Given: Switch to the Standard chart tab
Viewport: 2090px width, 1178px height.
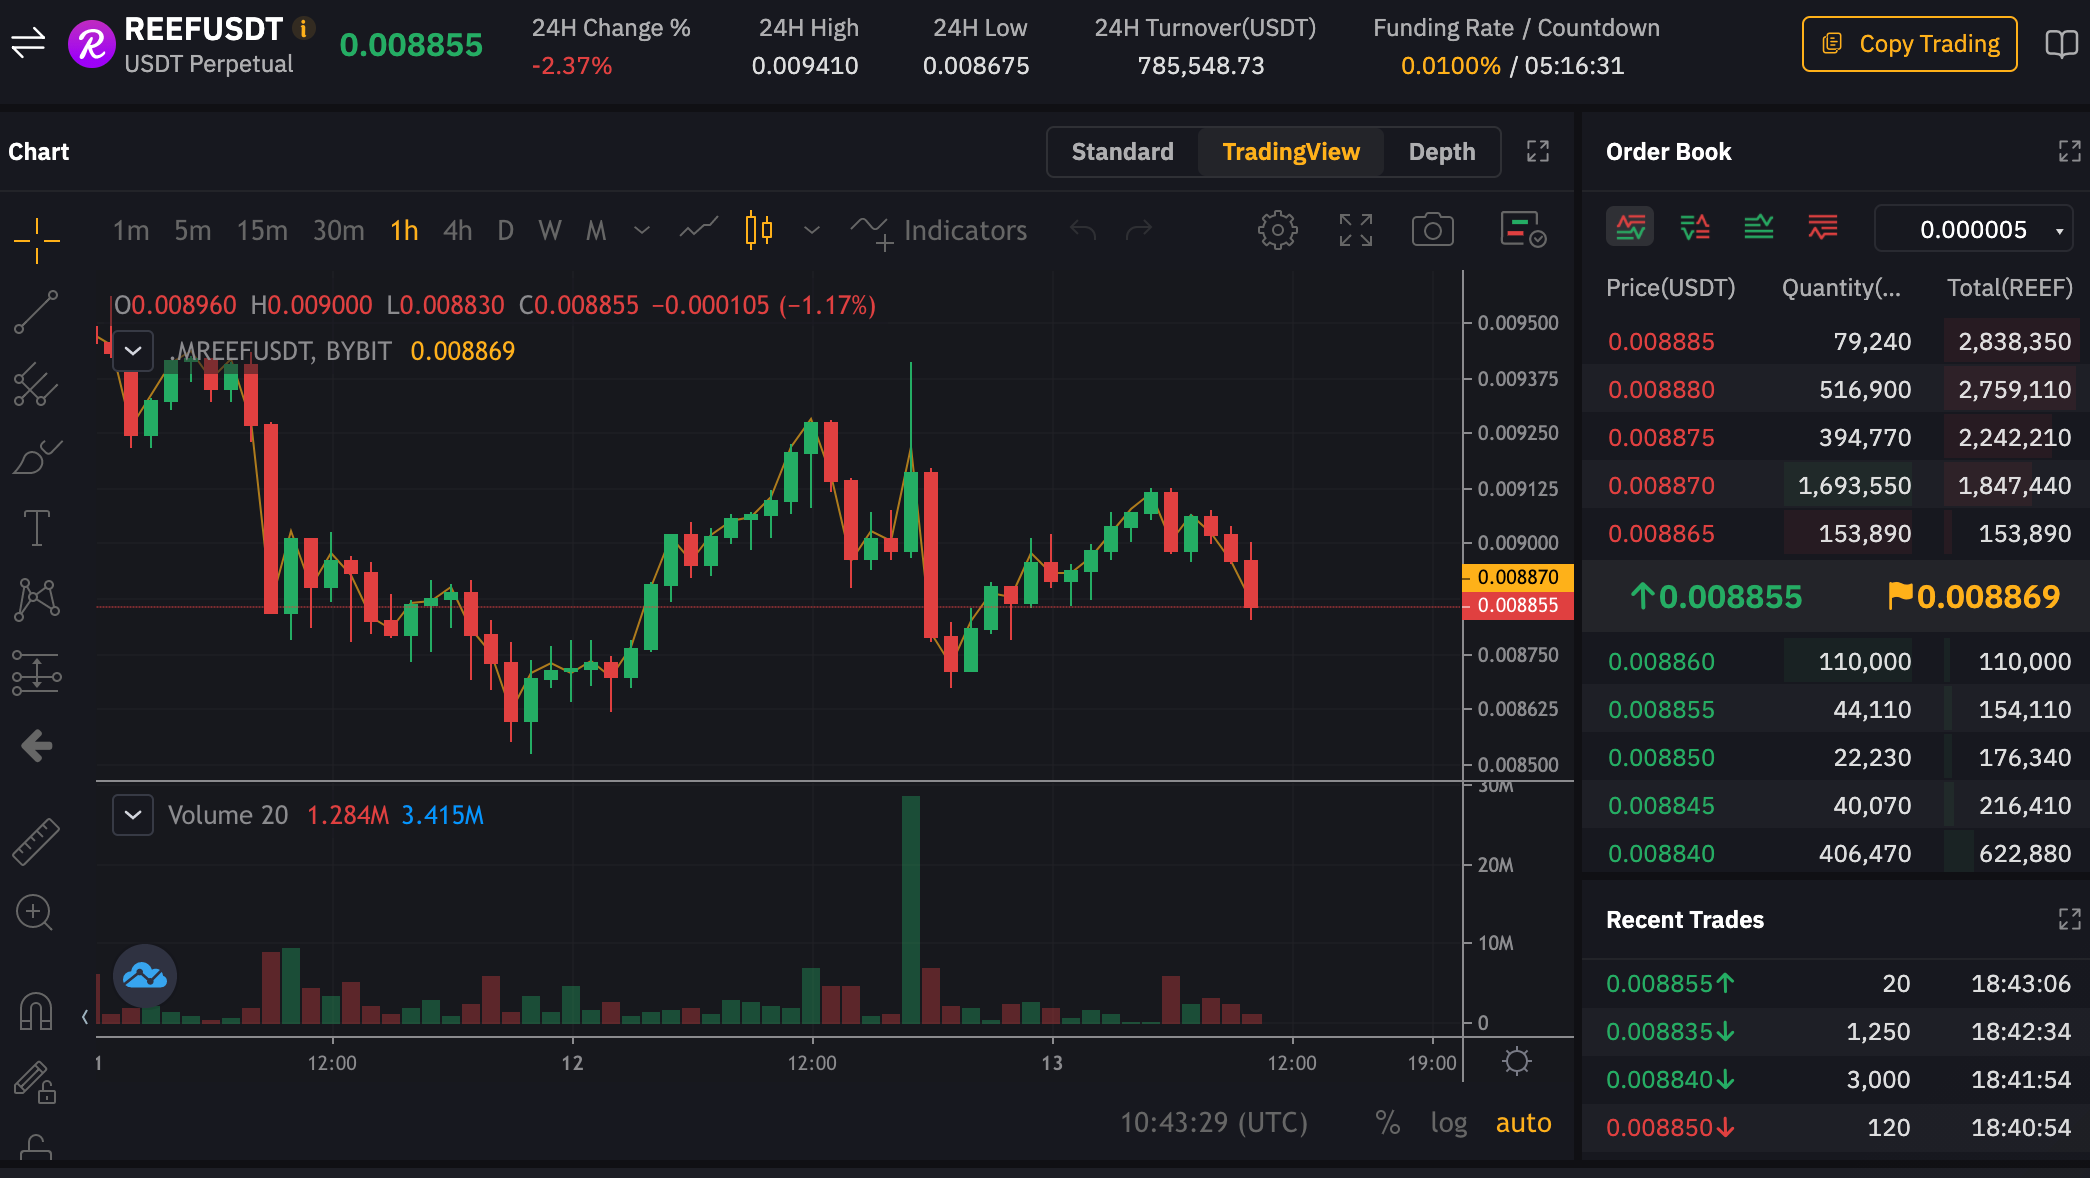Looking at the screenshot, I should coord(1122,152).
